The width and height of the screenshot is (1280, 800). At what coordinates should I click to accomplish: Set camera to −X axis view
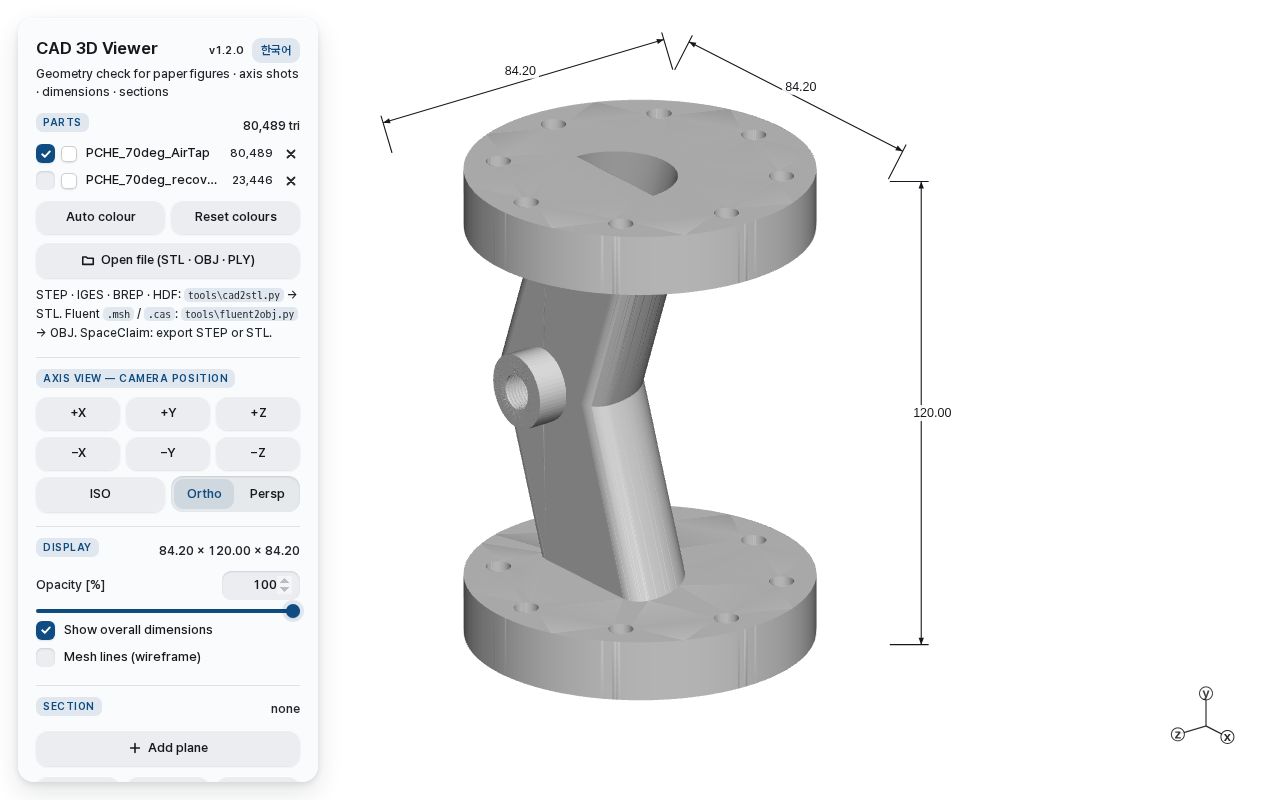(x=78, y=453)
